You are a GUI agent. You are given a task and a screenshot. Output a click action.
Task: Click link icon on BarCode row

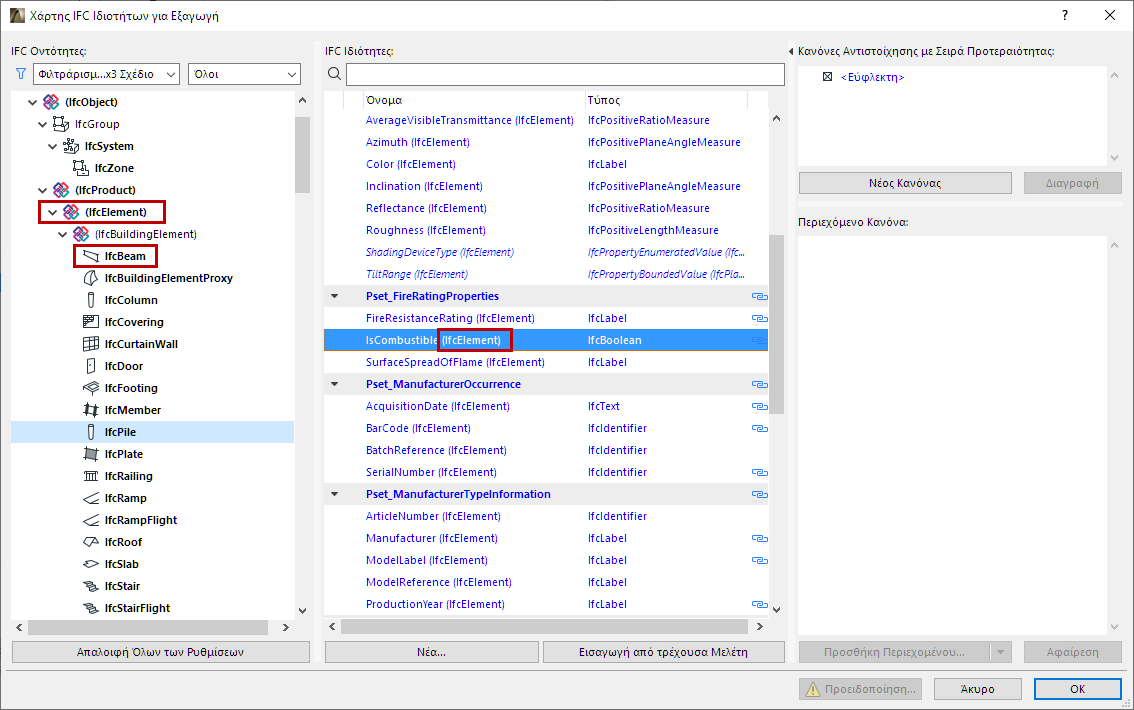point(759,429)
